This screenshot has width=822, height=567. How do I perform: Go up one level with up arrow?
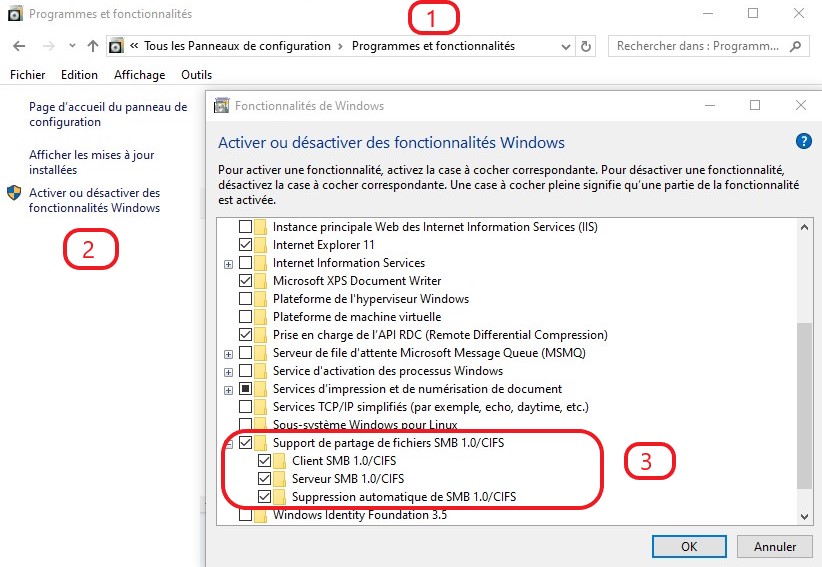pyautogui.click(x=93, y=46)
